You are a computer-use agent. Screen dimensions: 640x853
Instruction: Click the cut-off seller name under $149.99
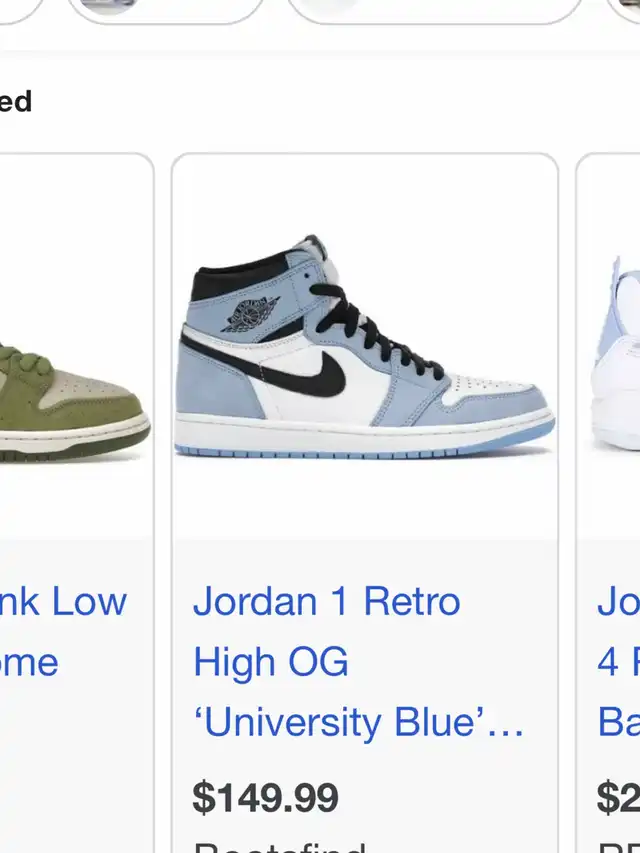(x=280, y=848)
